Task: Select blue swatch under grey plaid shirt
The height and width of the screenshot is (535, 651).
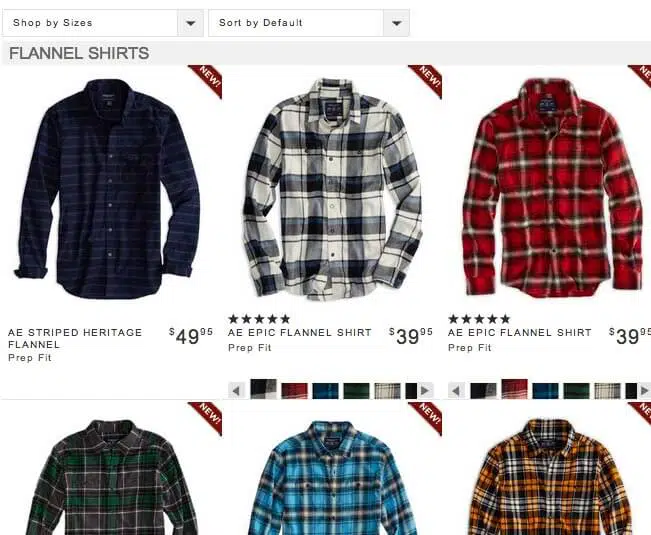Action: pos(325,391)
